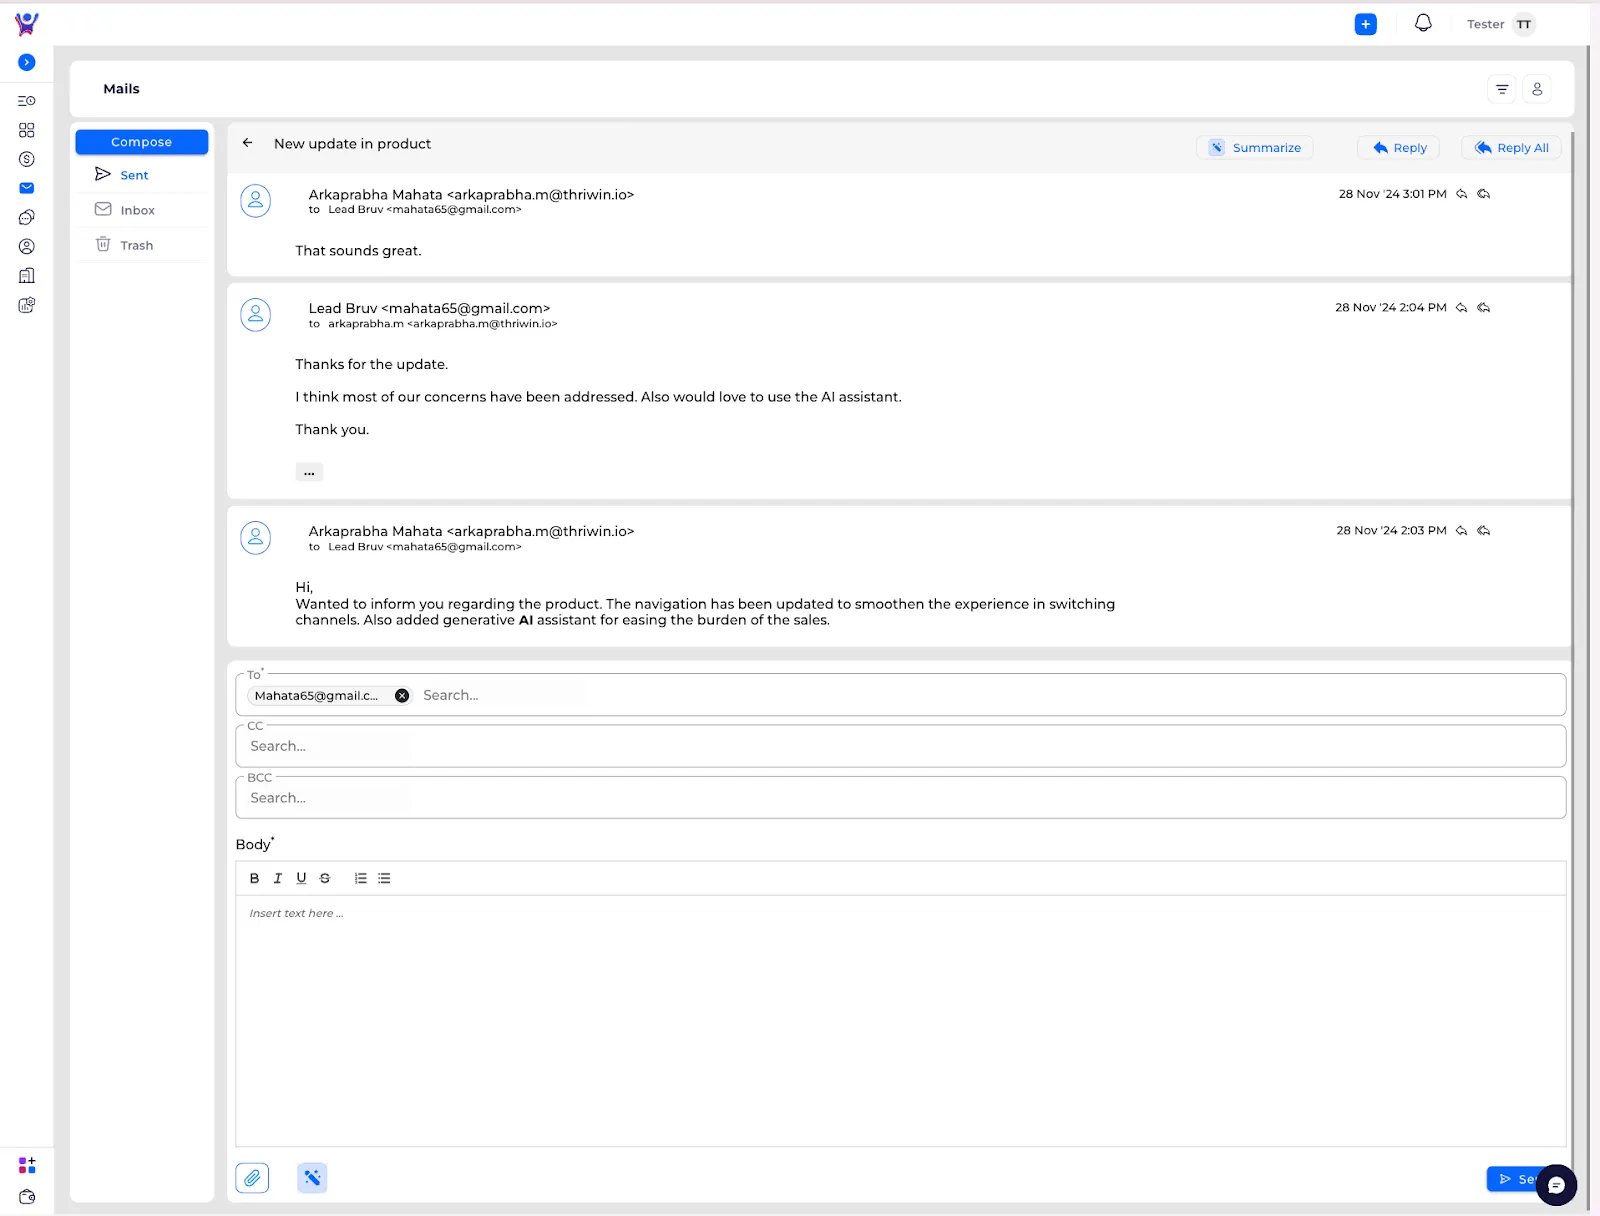Expand the sidebar with the blue arrow

coord(27,62)
